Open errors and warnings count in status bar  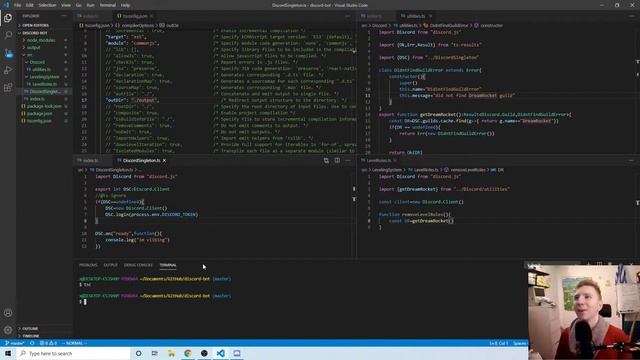(x=49, y=343)
